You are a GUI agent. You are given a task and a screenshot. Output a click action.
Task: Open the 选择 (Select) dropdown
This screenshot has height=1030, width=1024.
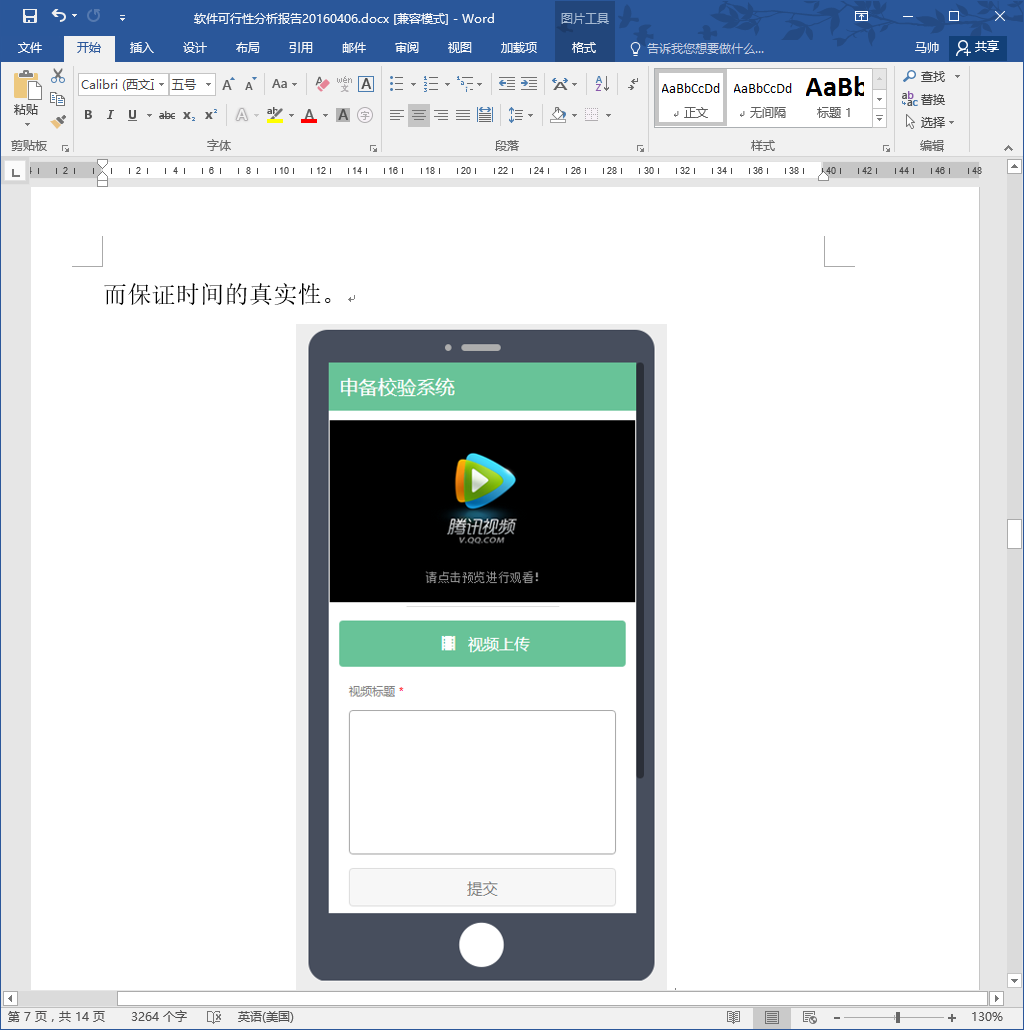click(x=929, y=122)
